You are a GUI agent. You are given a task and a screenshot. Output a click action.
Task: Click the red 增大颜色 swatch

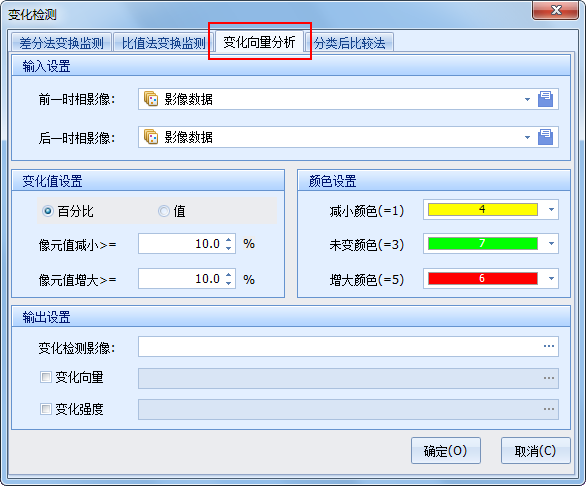pyautogui.click(x=482, y=279)
